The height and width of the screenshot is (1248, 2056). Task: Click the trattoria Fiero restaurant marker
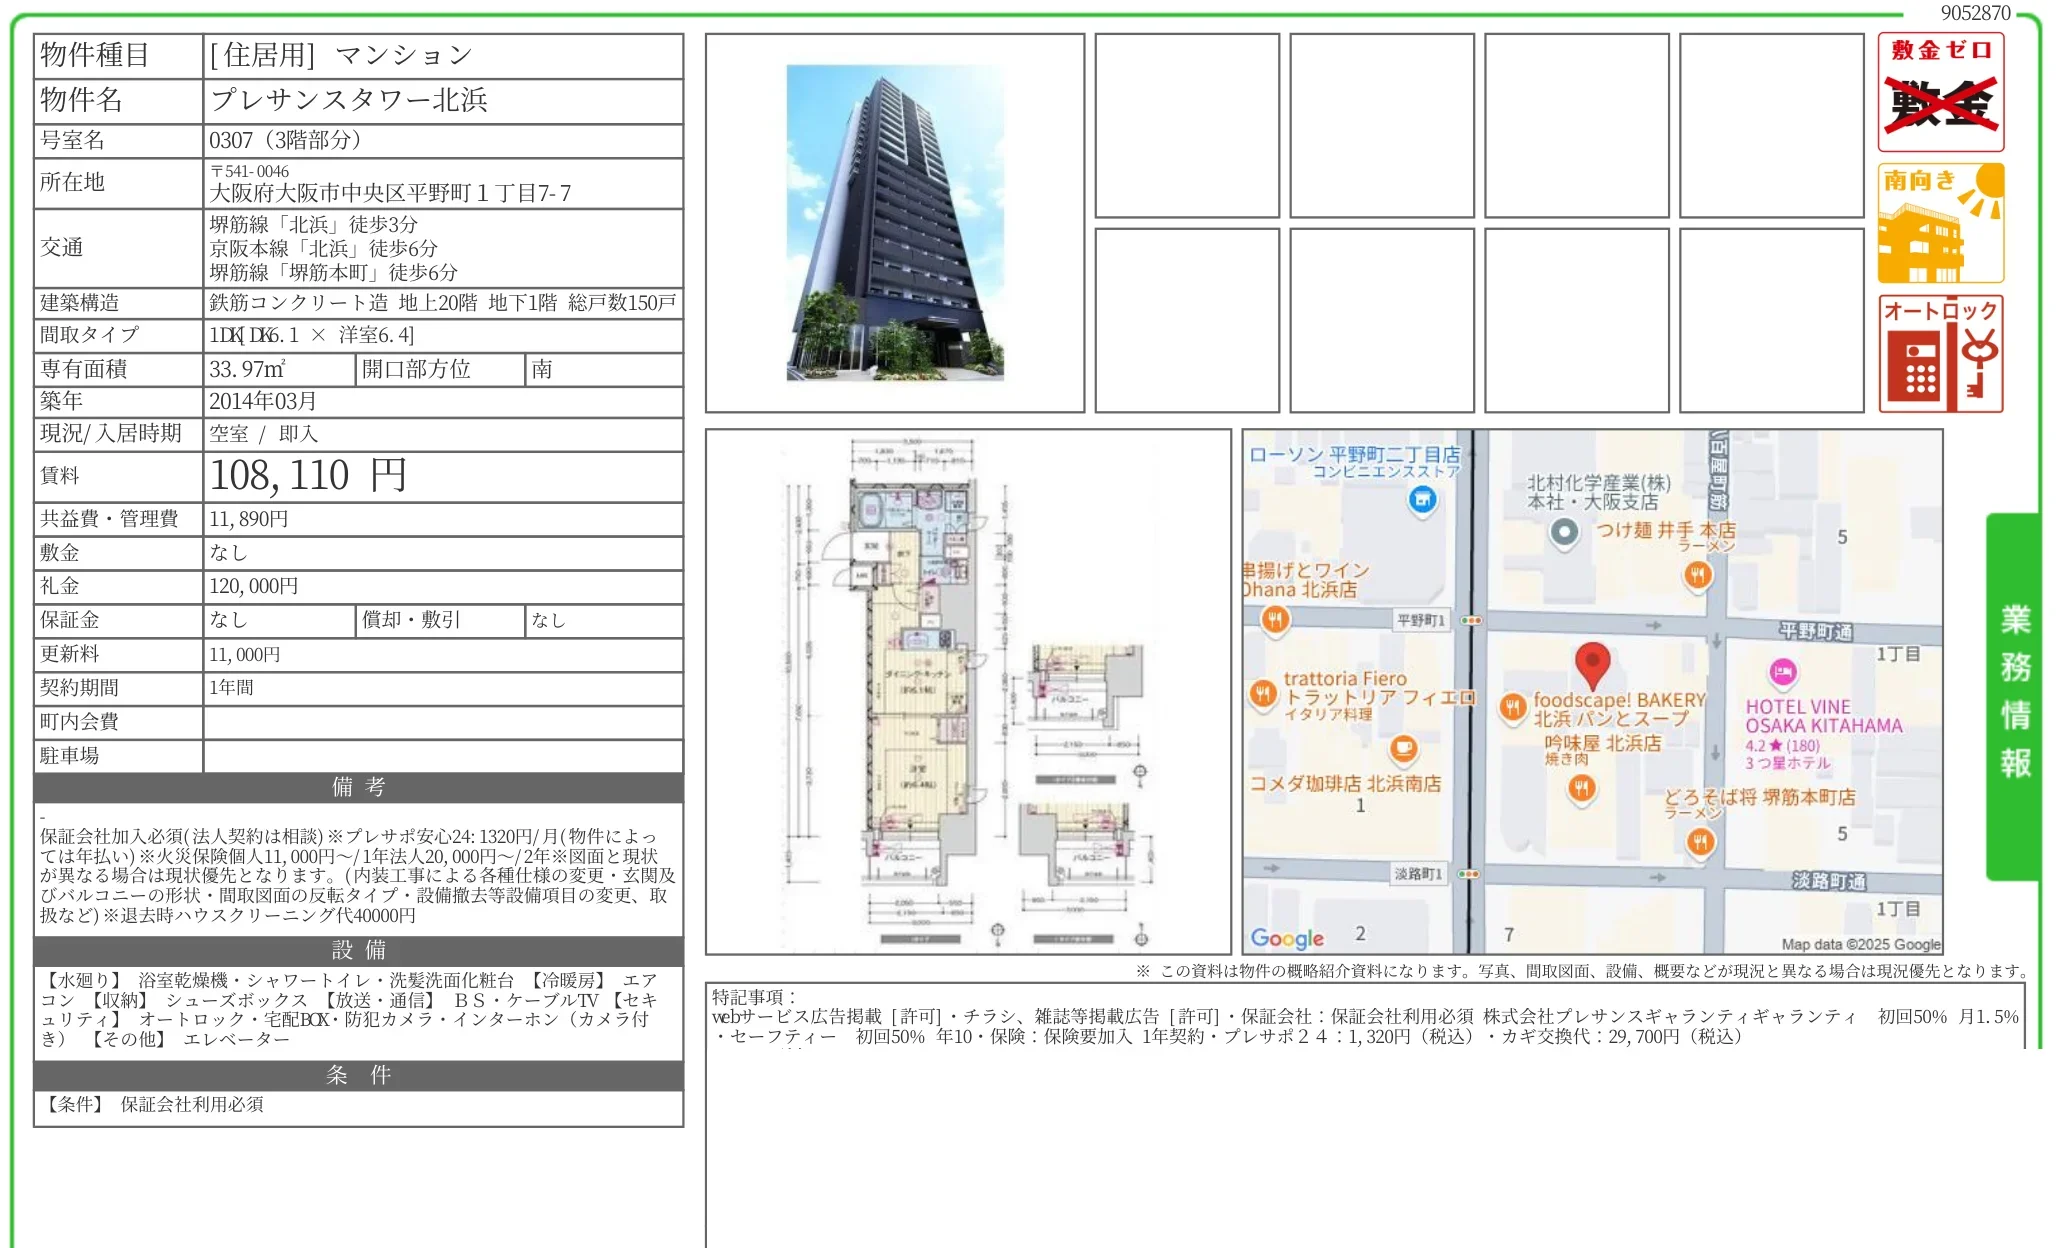(x=1263, y=693)
